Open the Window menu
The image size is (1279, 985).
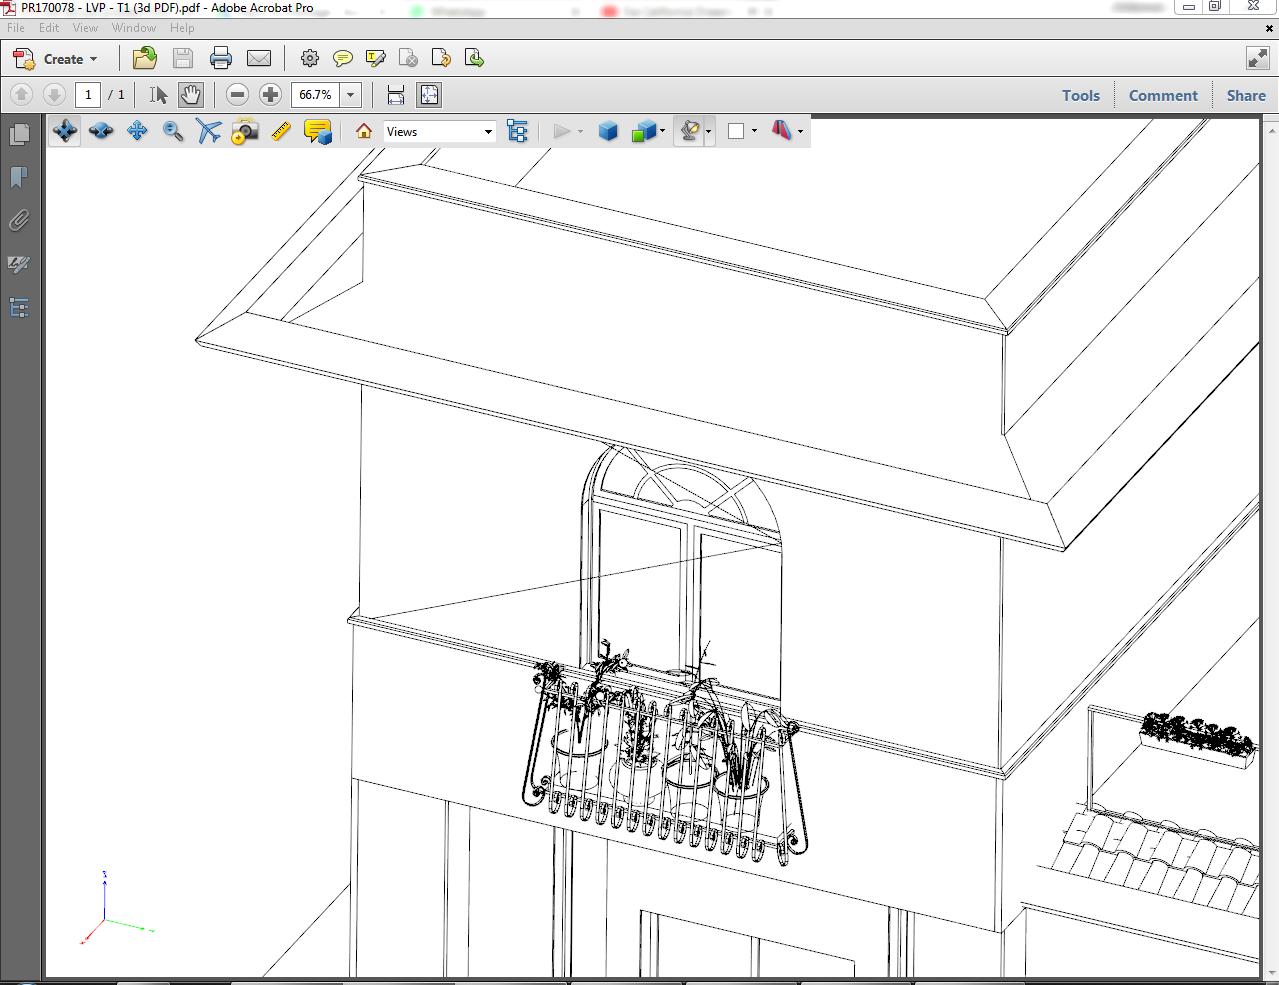[133, 27]
